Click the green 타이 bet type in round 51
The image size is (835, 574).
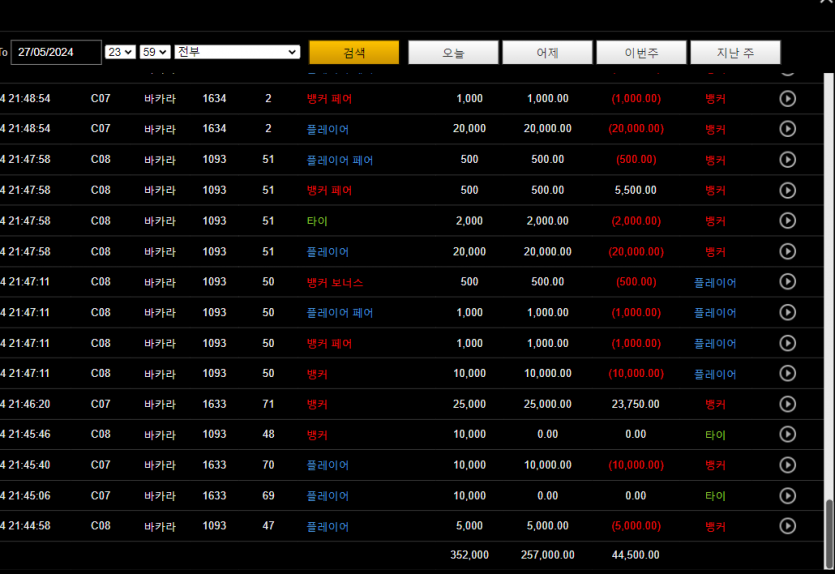[x=317, y=221]
